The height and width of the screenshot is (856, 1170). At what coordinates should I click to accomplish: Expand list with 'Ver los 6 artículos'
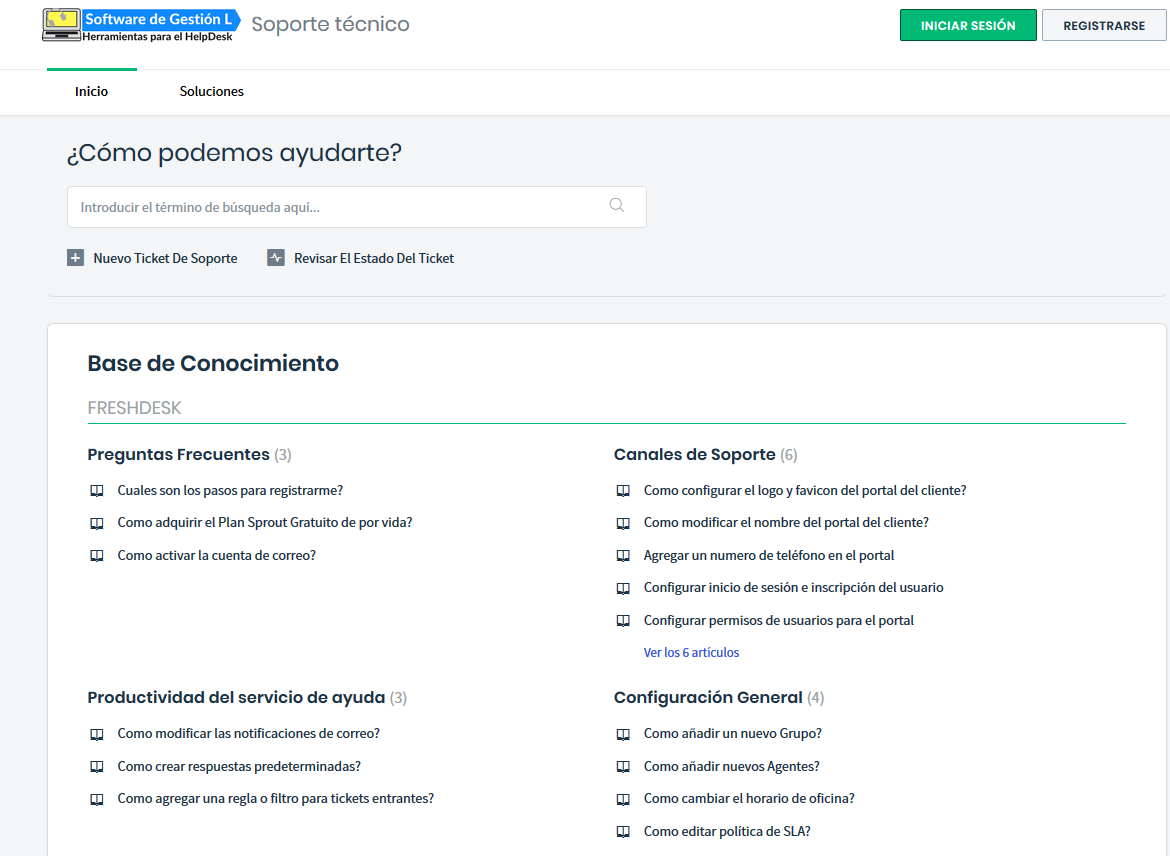click(691, 653)
